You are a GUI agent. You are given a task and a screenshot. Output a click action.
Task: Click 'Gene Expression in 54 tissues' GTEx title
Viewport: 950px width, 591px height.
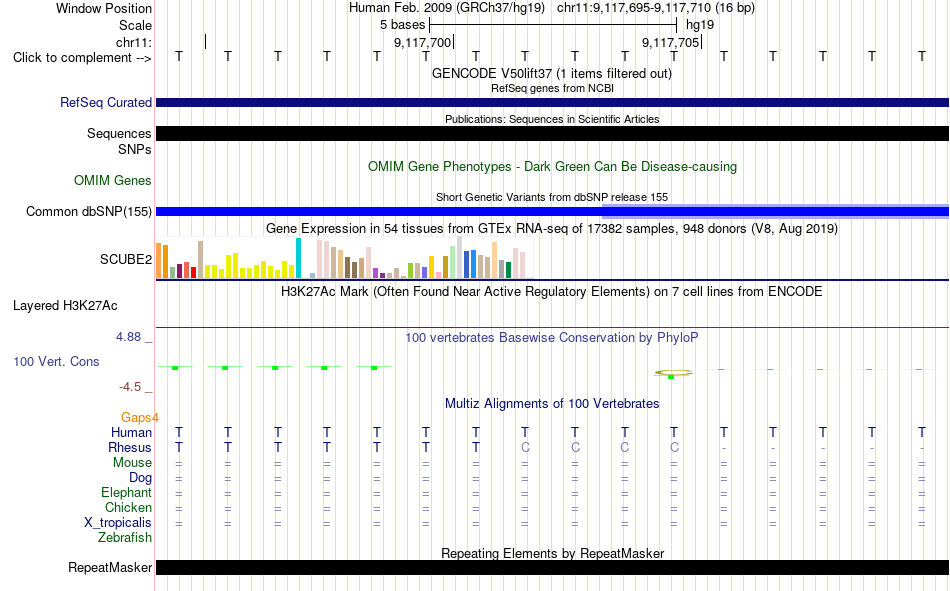(x=552, y=229)
